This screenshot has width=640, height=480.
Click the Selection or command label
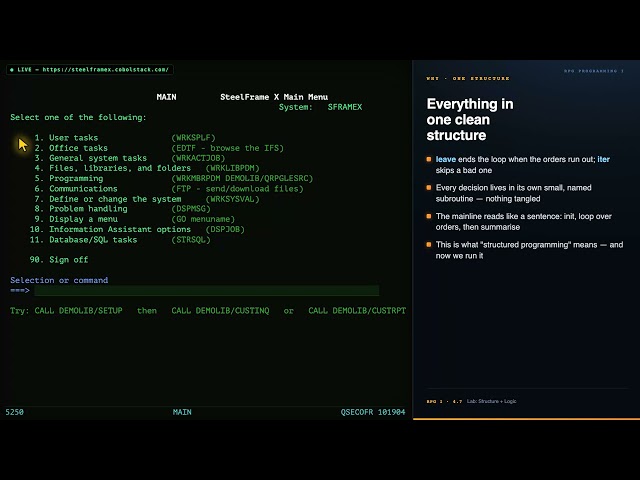59,280
